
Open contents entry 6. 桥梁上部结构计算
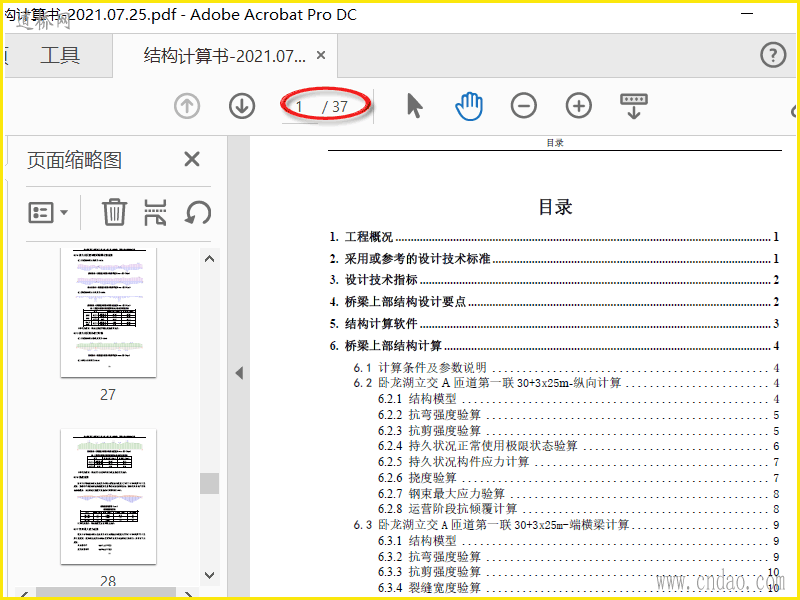pyautogui.click(x=554, y=345)
